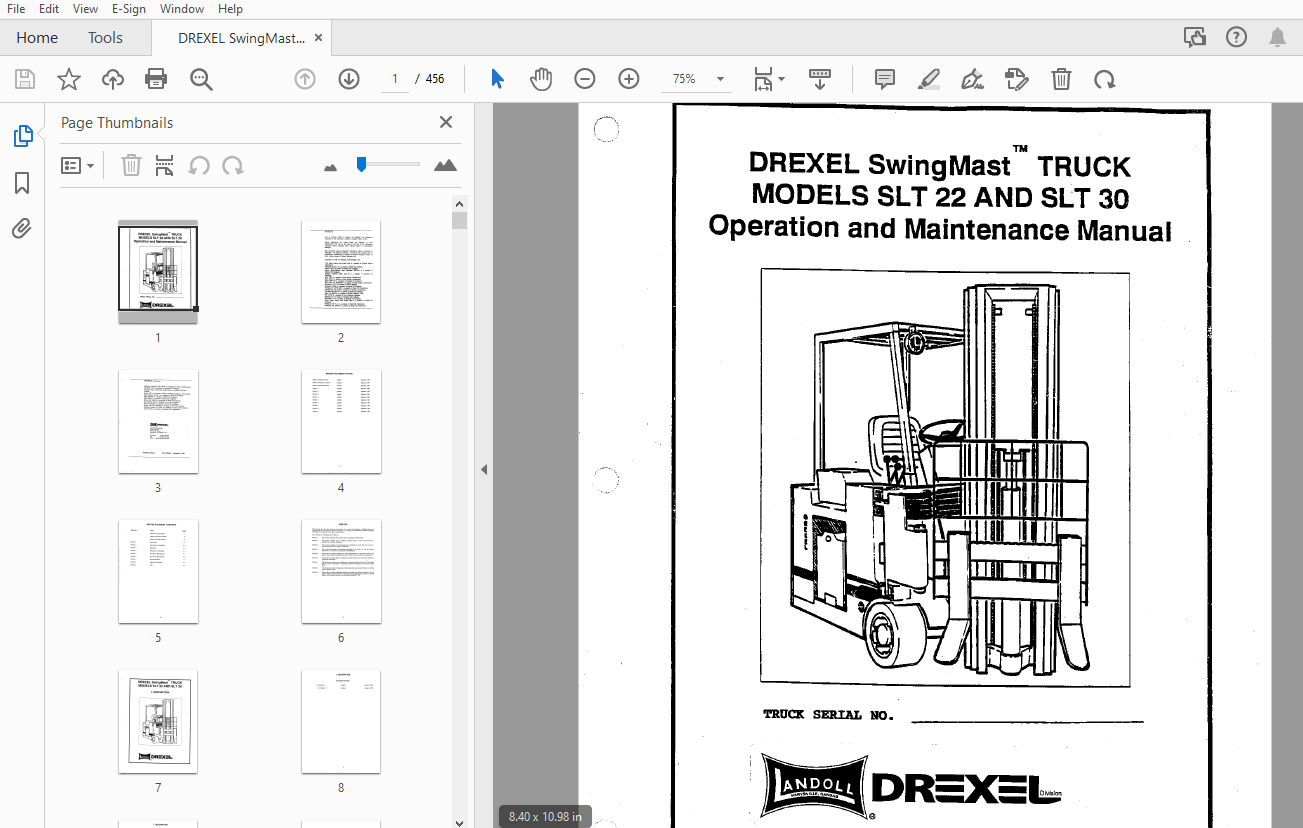1303x828 pixels.
Task: Switch to the Home tab
Action: tap(37, 38)
